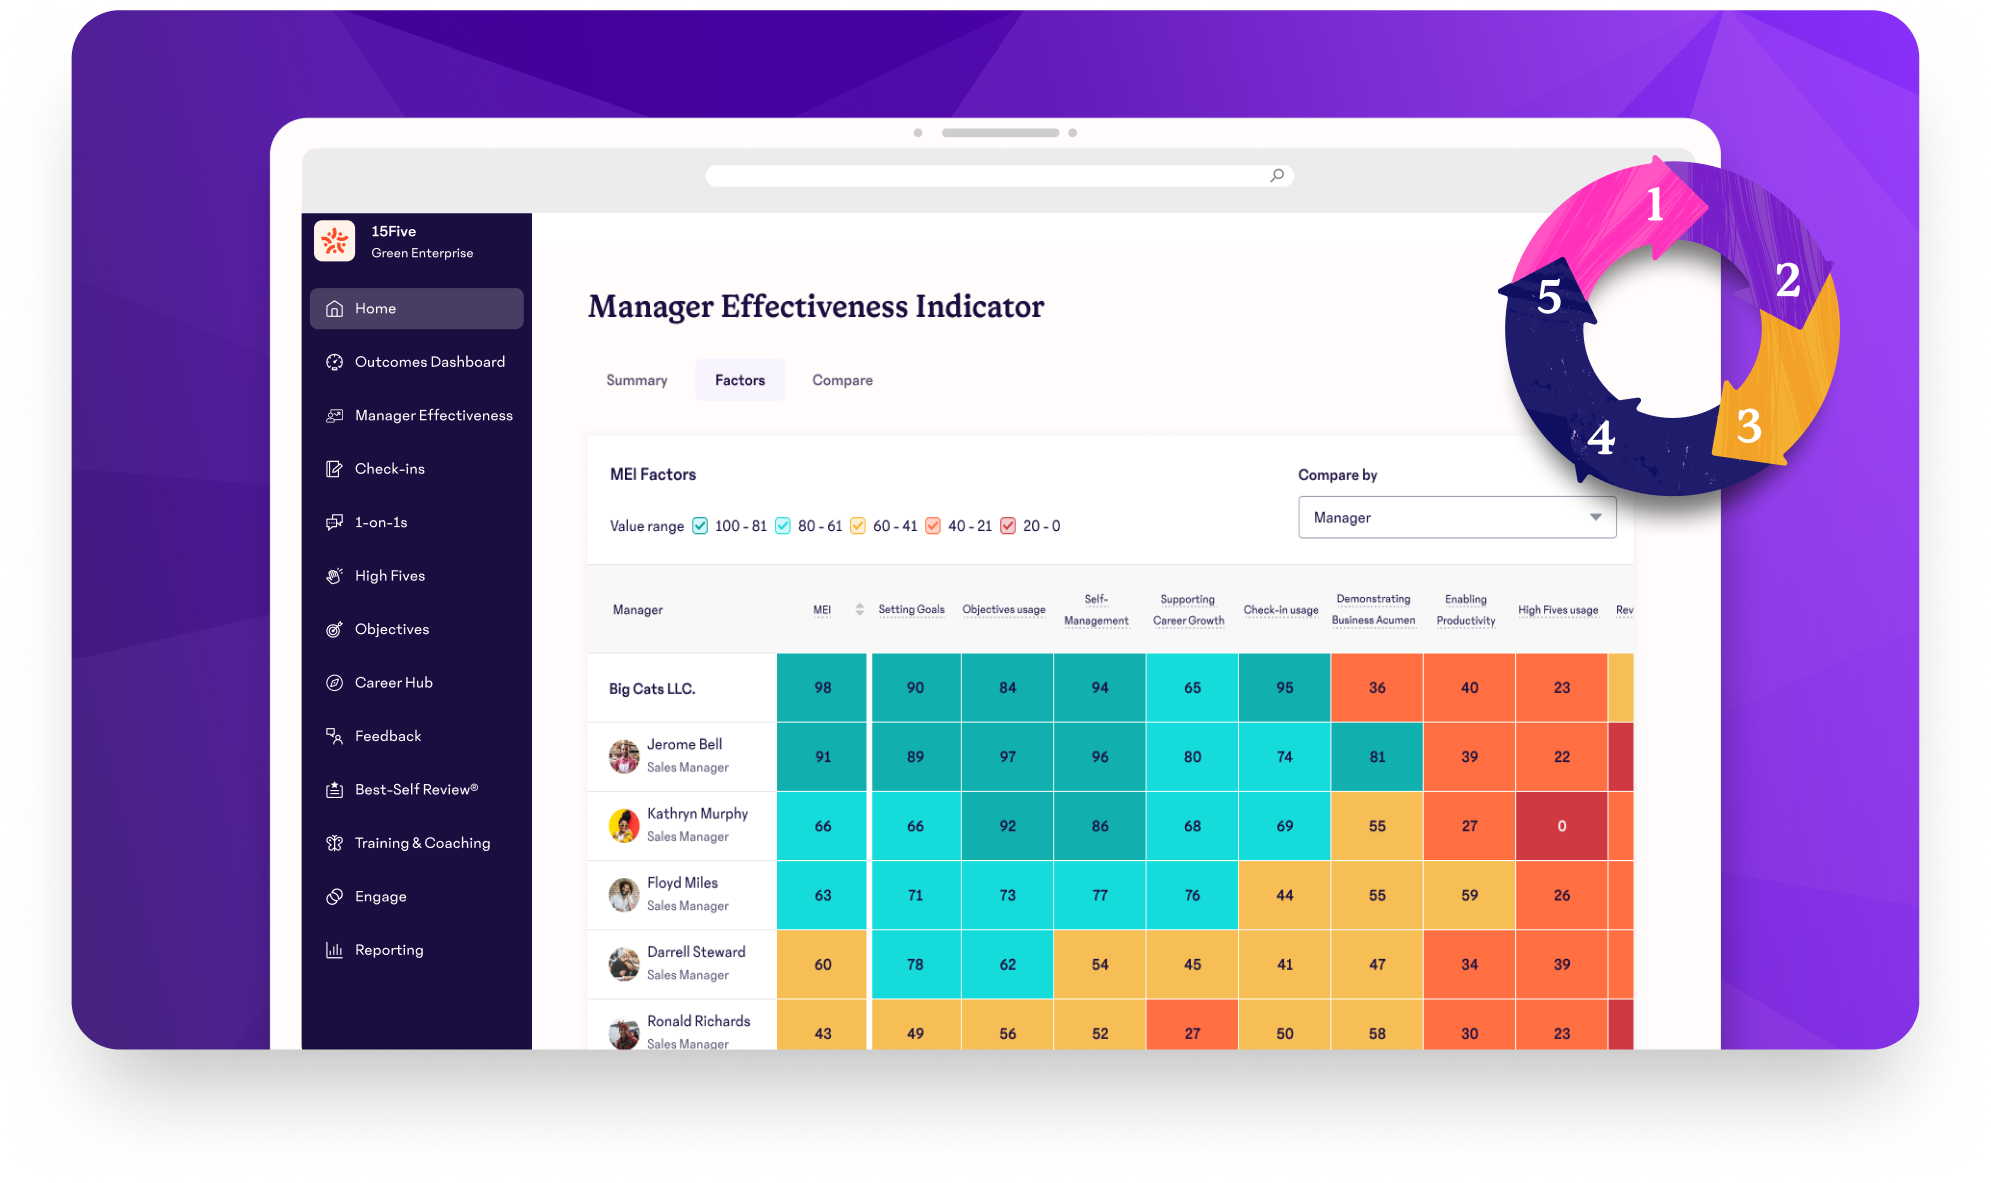Click Floyd Miles' avatar
This screenshot has height=1183, width=1991.
tap(624, 895)
